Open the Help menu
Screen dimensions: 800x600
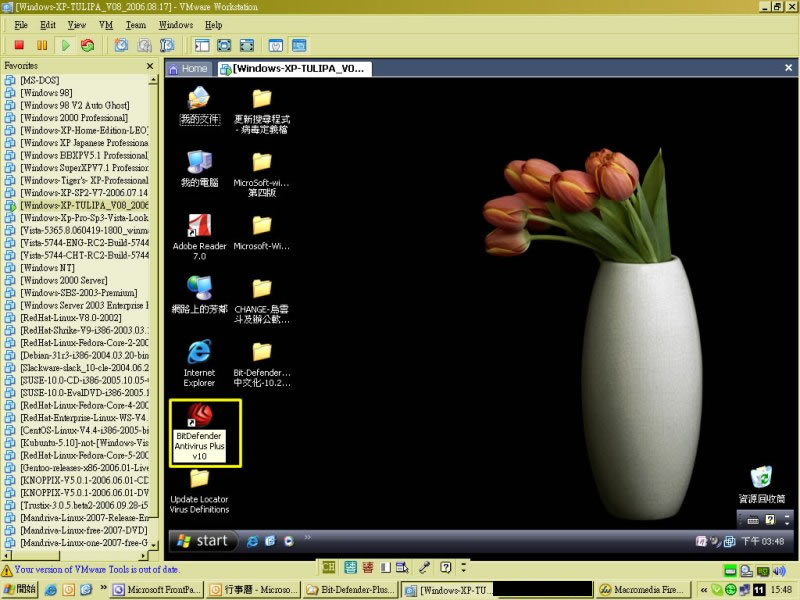click(213, 25)
